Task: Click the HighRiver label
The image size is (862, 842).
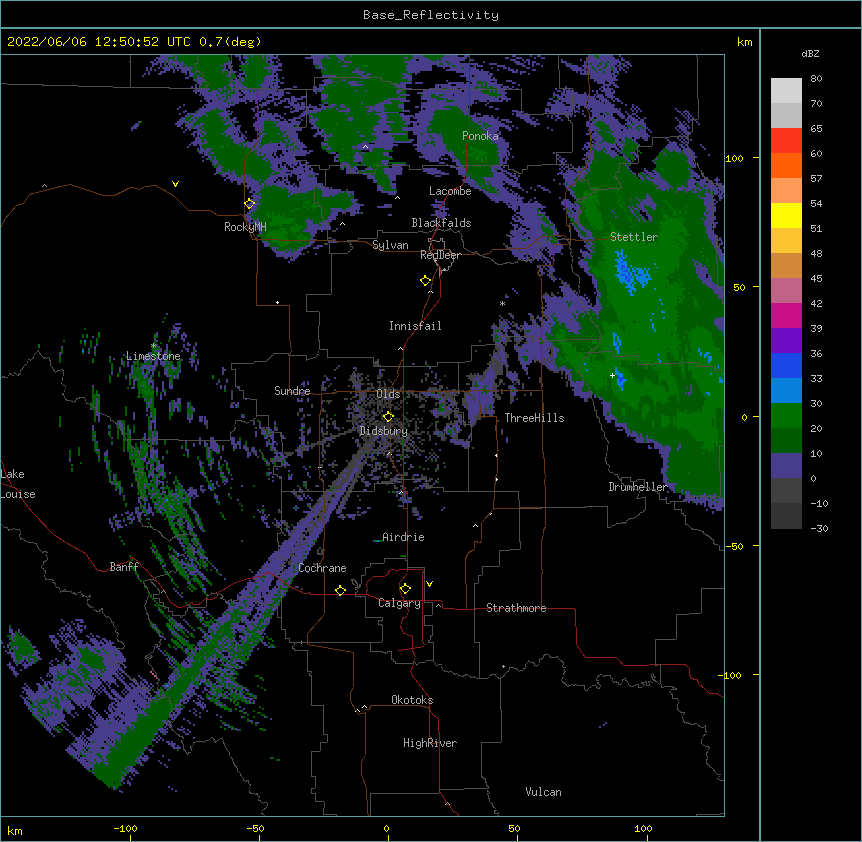Action: click(430, 743)
